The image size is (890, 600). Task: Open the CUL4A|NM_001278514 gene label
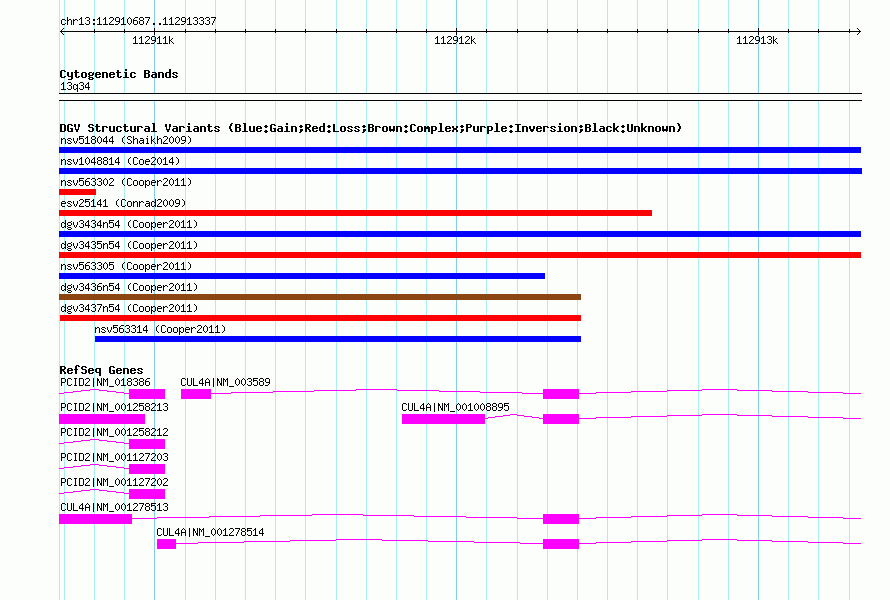pyautogui.click(x=210, y=532)
